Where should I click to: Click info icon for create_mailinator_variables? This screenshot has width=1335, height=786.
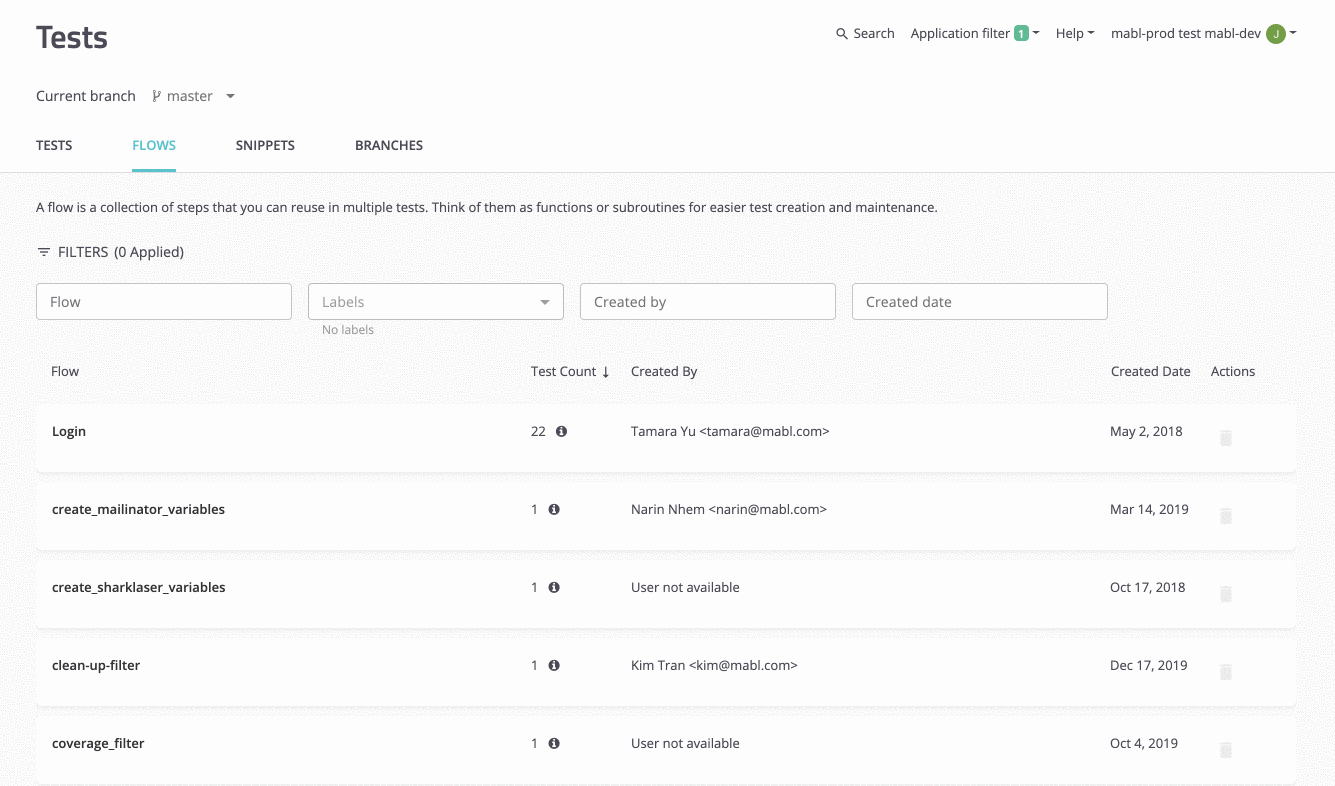tap(554, 510)
